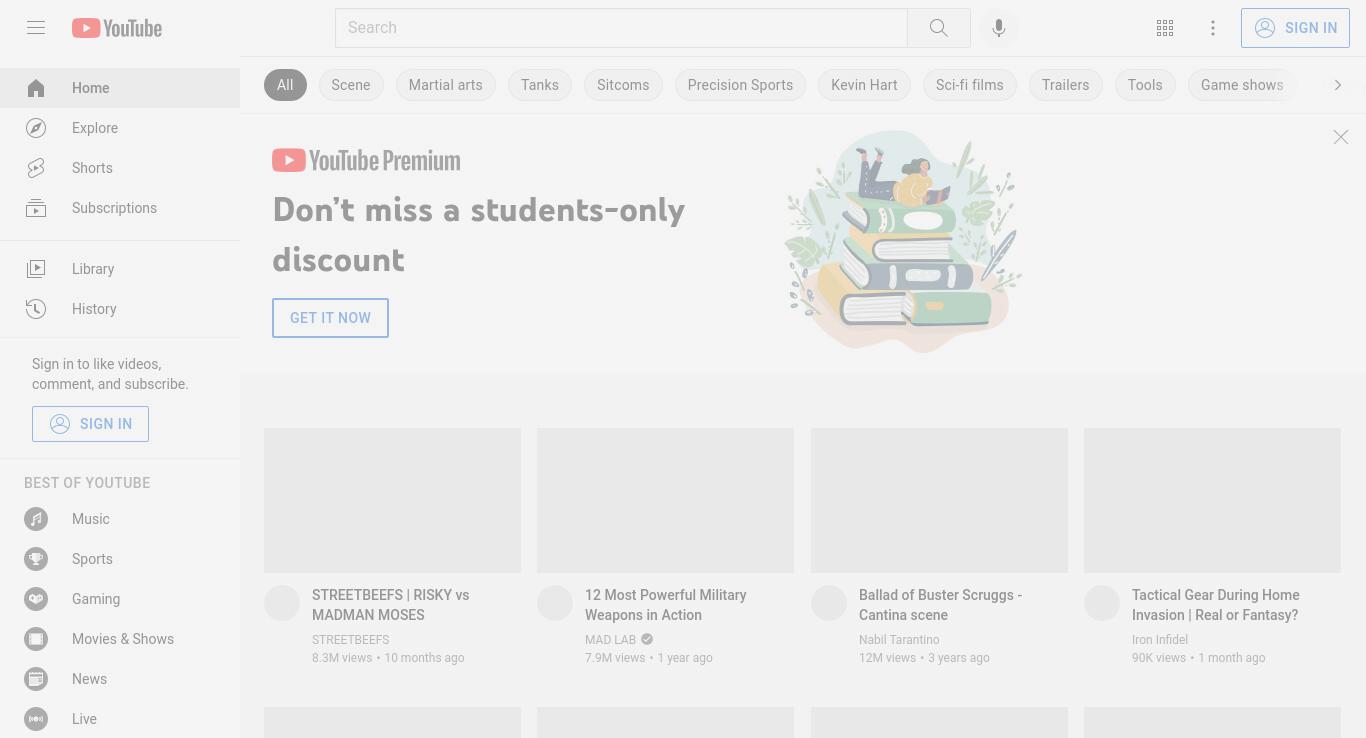Open STREETBEEFS RISKY vs MADMAN MOSES thumbnail
1366x738 pixels.
point(392,500)
